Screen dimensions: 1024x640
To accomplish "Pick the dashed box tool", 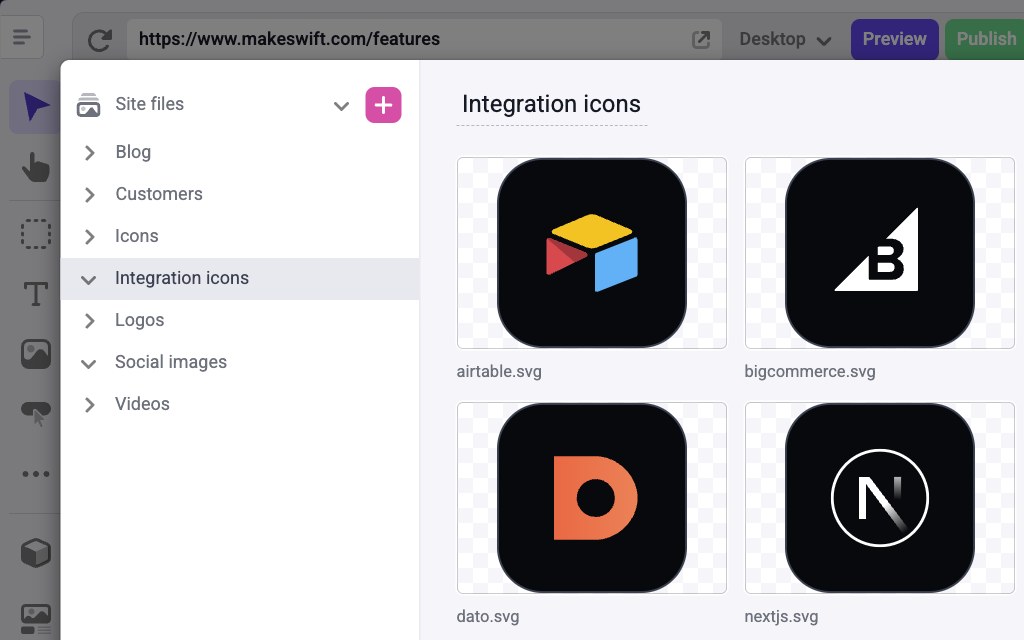I will click(x=35, y=233).
